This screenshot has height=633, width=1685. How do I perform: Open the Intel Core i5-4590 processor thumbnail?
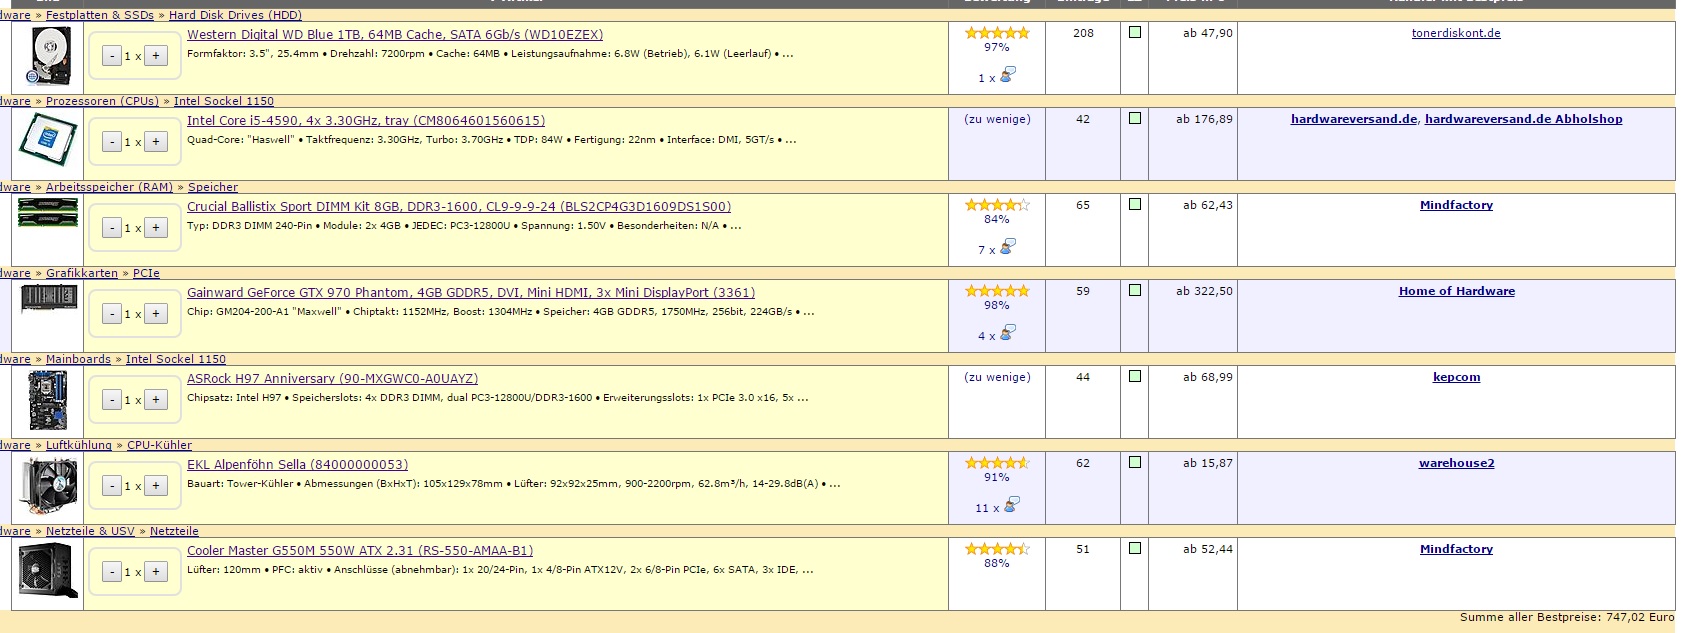pos(48,142)
